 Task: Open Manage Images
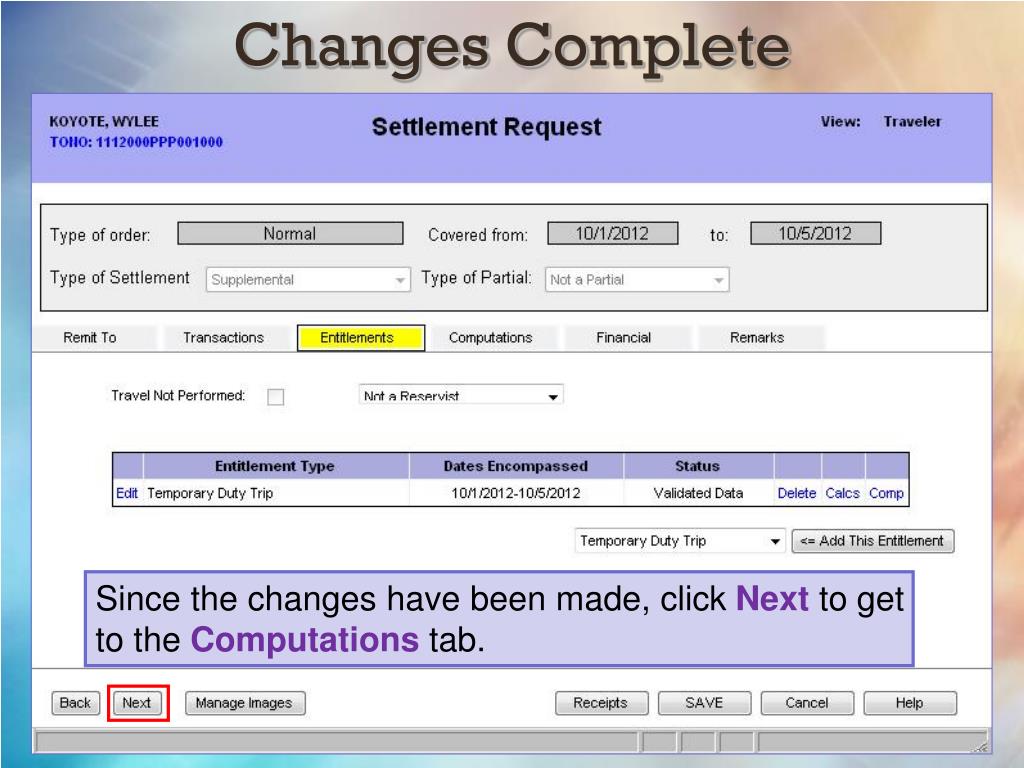tap(244, 703)
